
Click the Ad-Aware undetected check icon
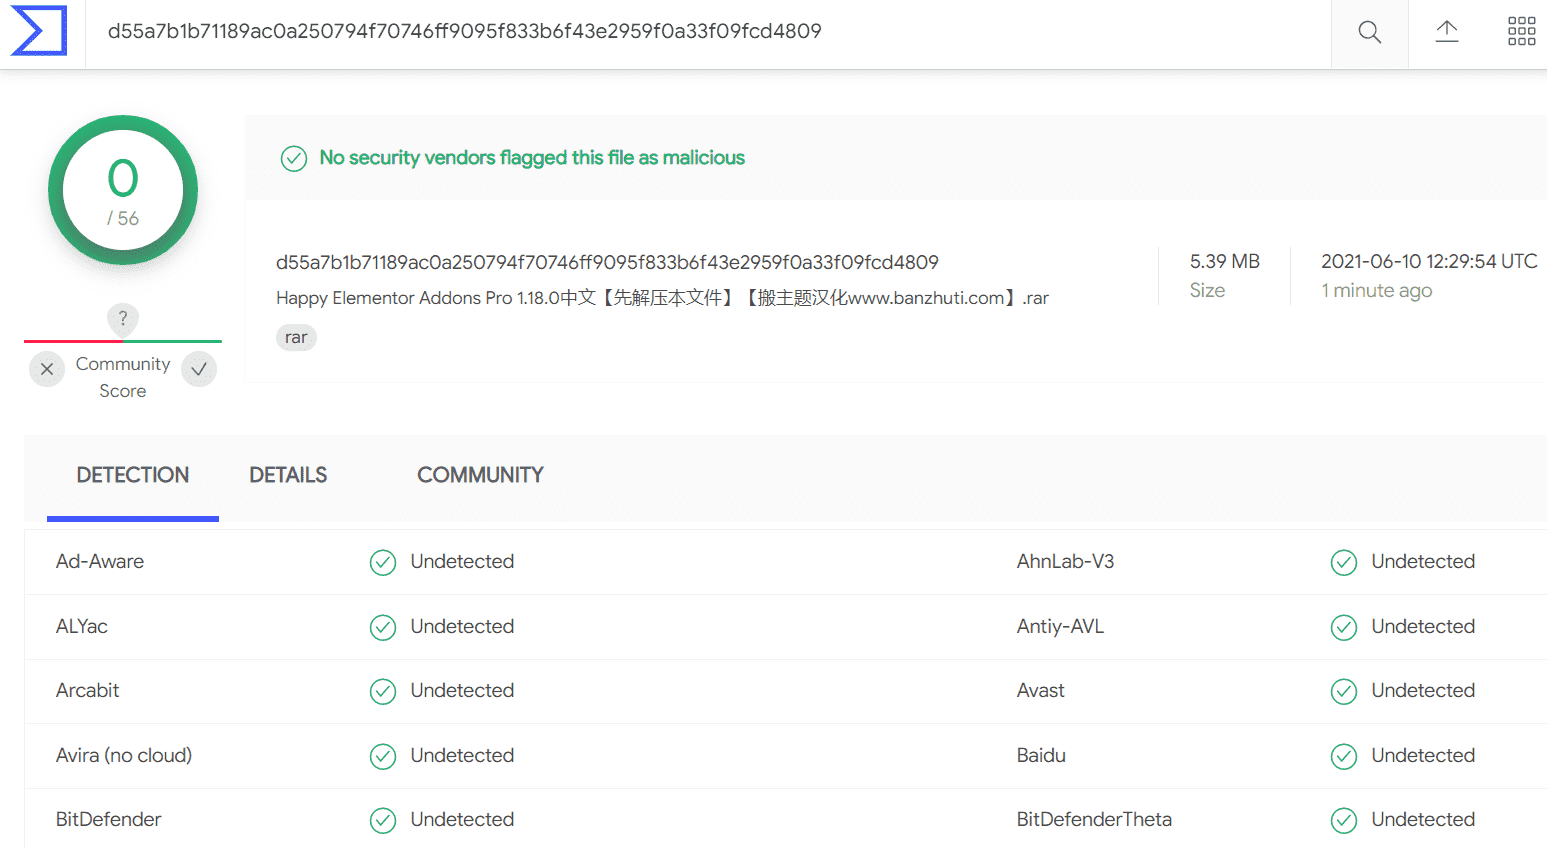click(x=383, y=563)
